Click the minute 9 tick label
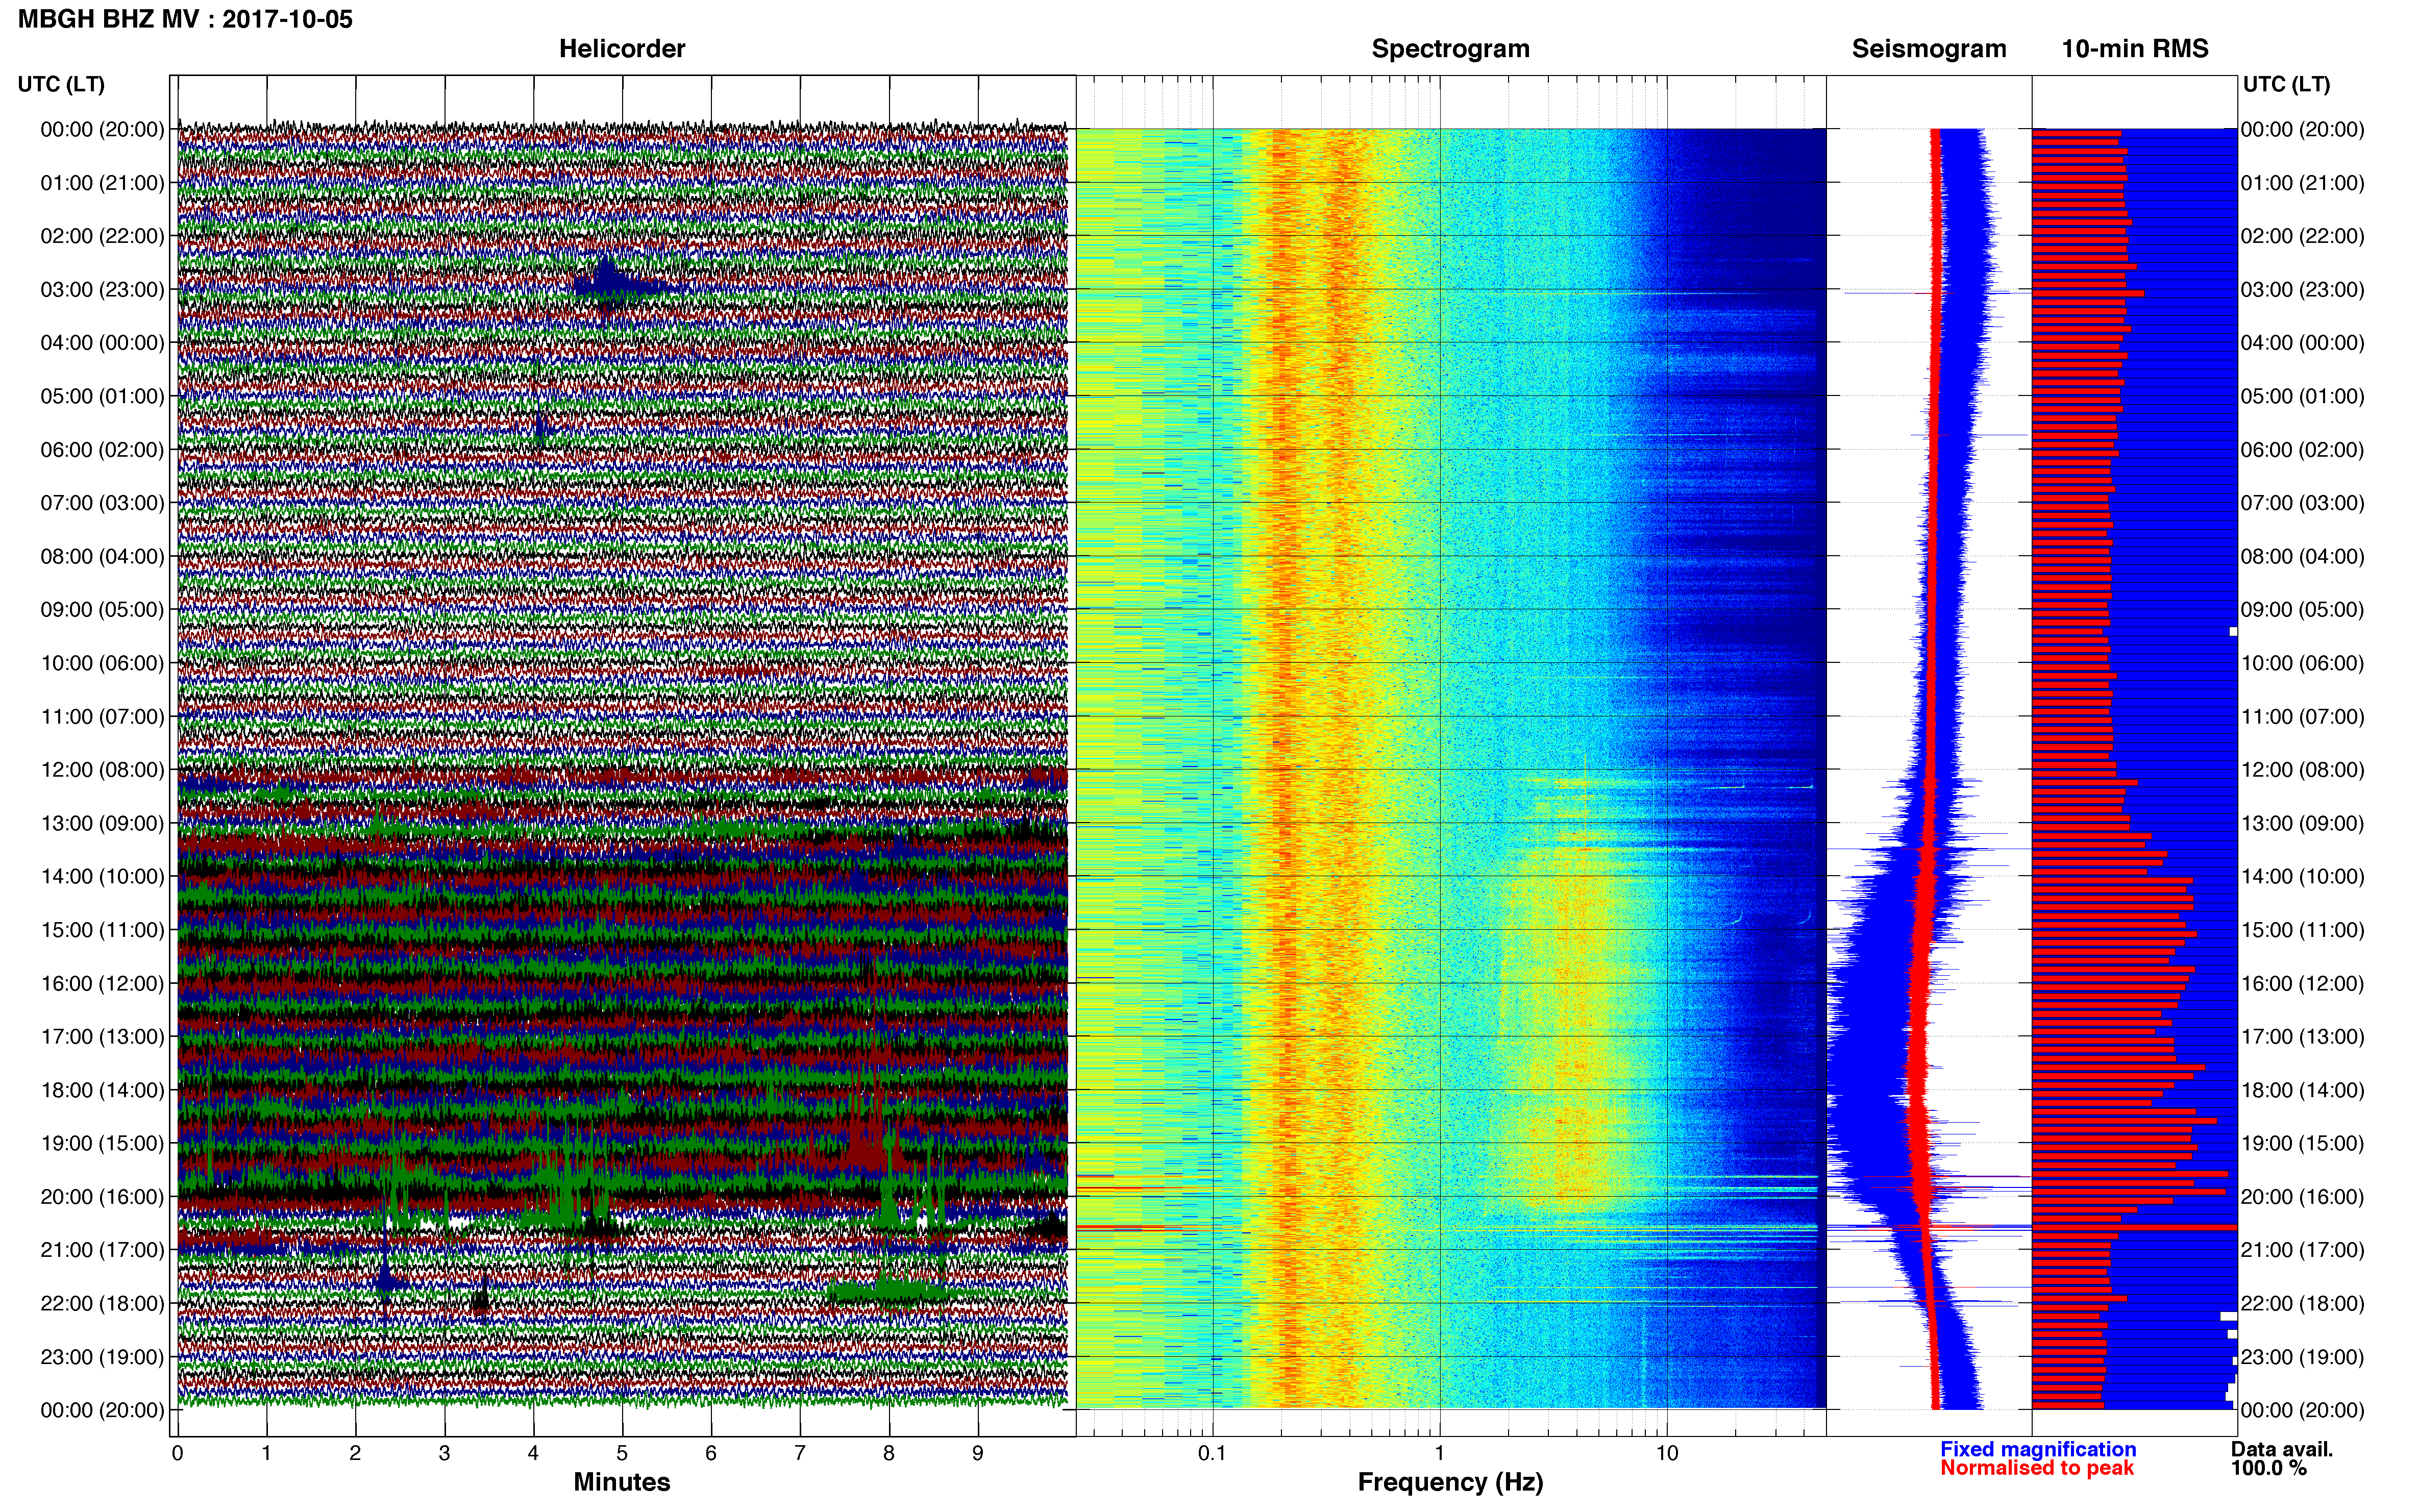Viewport: 2419px width, 1512px height. [x=978, y=1453]
